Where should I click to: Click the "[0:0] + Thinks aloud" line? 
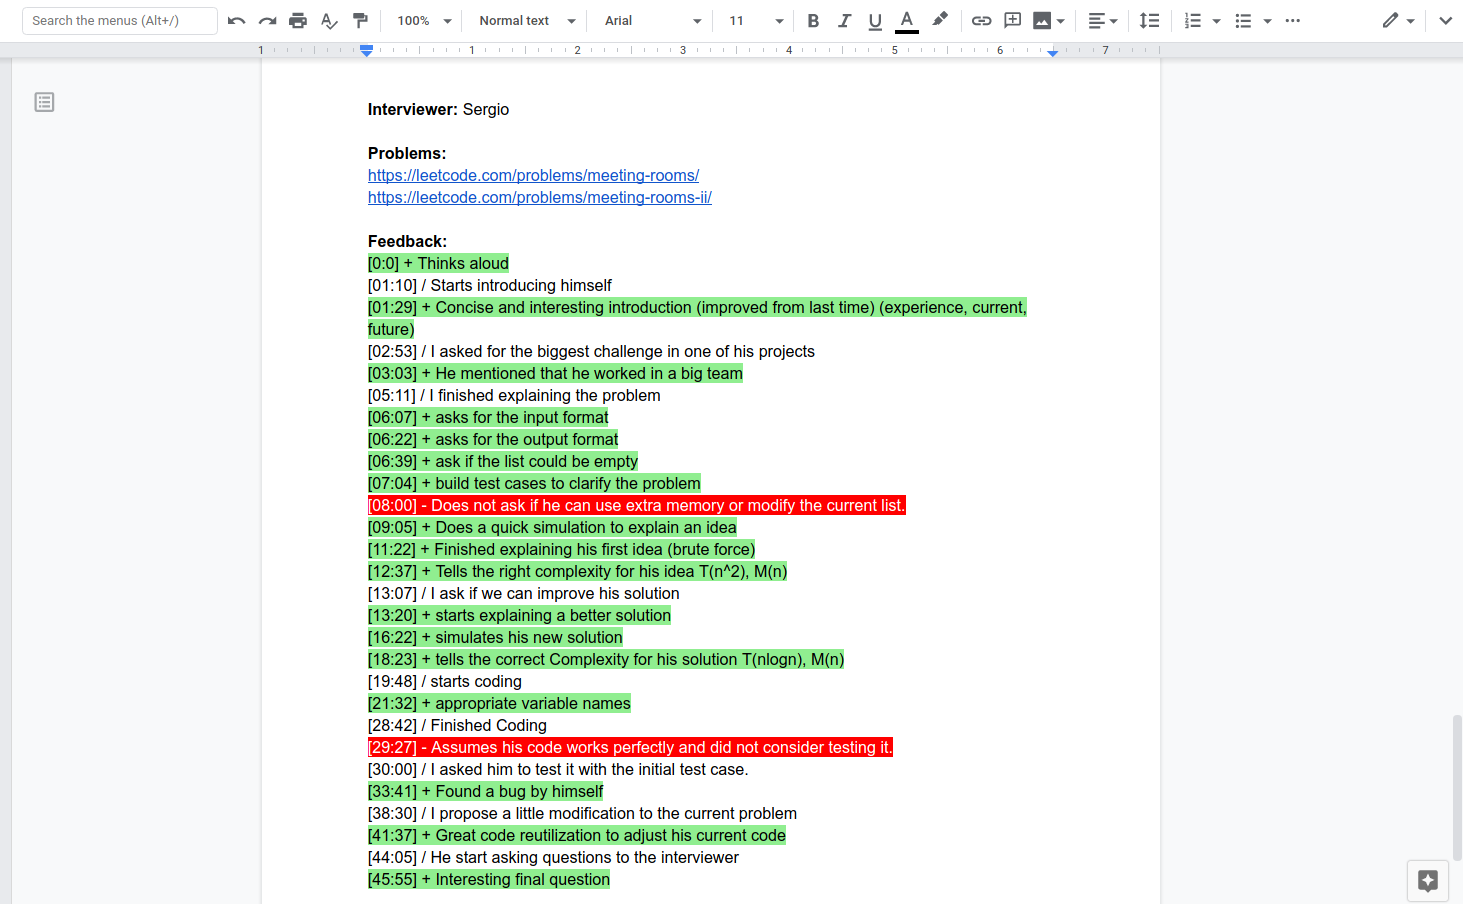[x=438, y=263]
